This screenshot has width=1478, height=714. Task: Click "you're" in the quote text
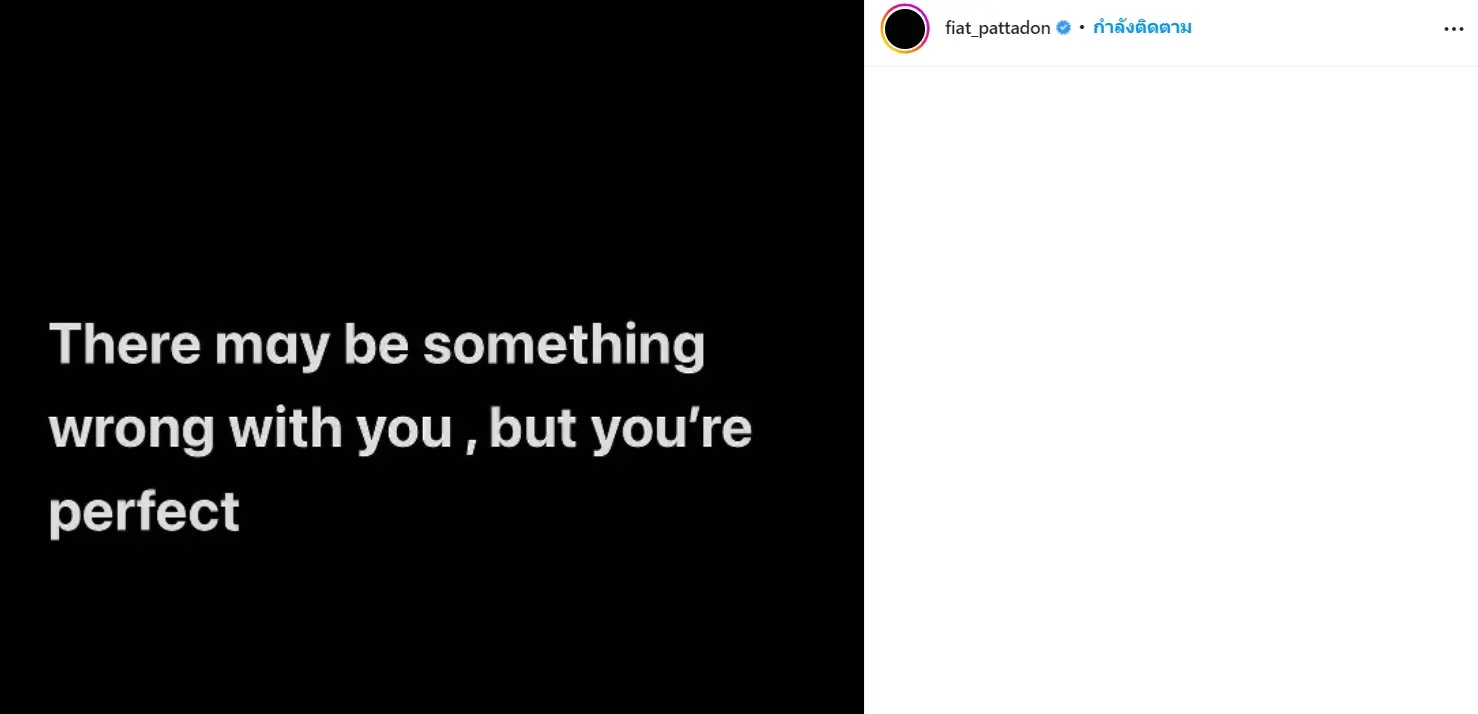coord(671,429)
